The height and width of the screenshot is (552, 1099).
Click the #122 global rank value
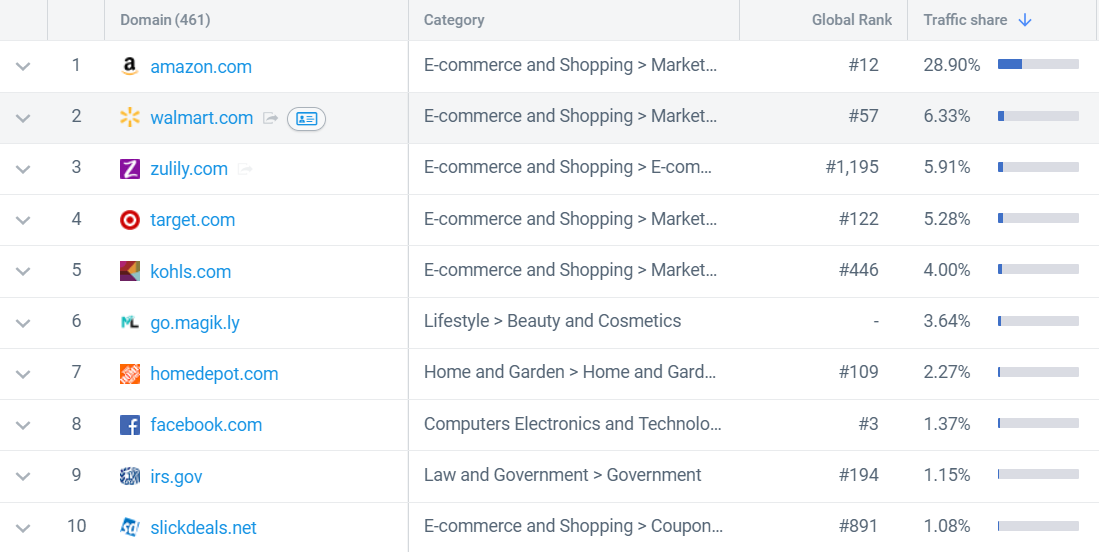click(x=859, y=219)
